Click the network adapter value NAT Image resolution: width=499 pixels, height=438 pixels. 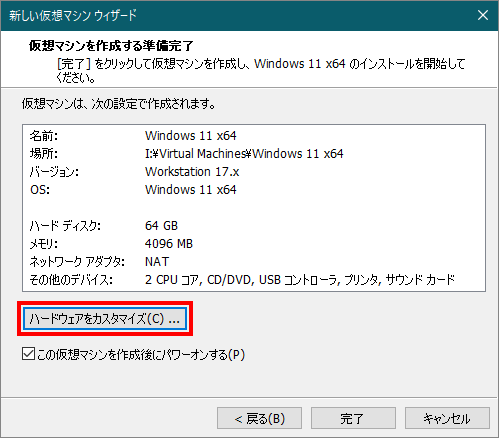coord(157,262)
